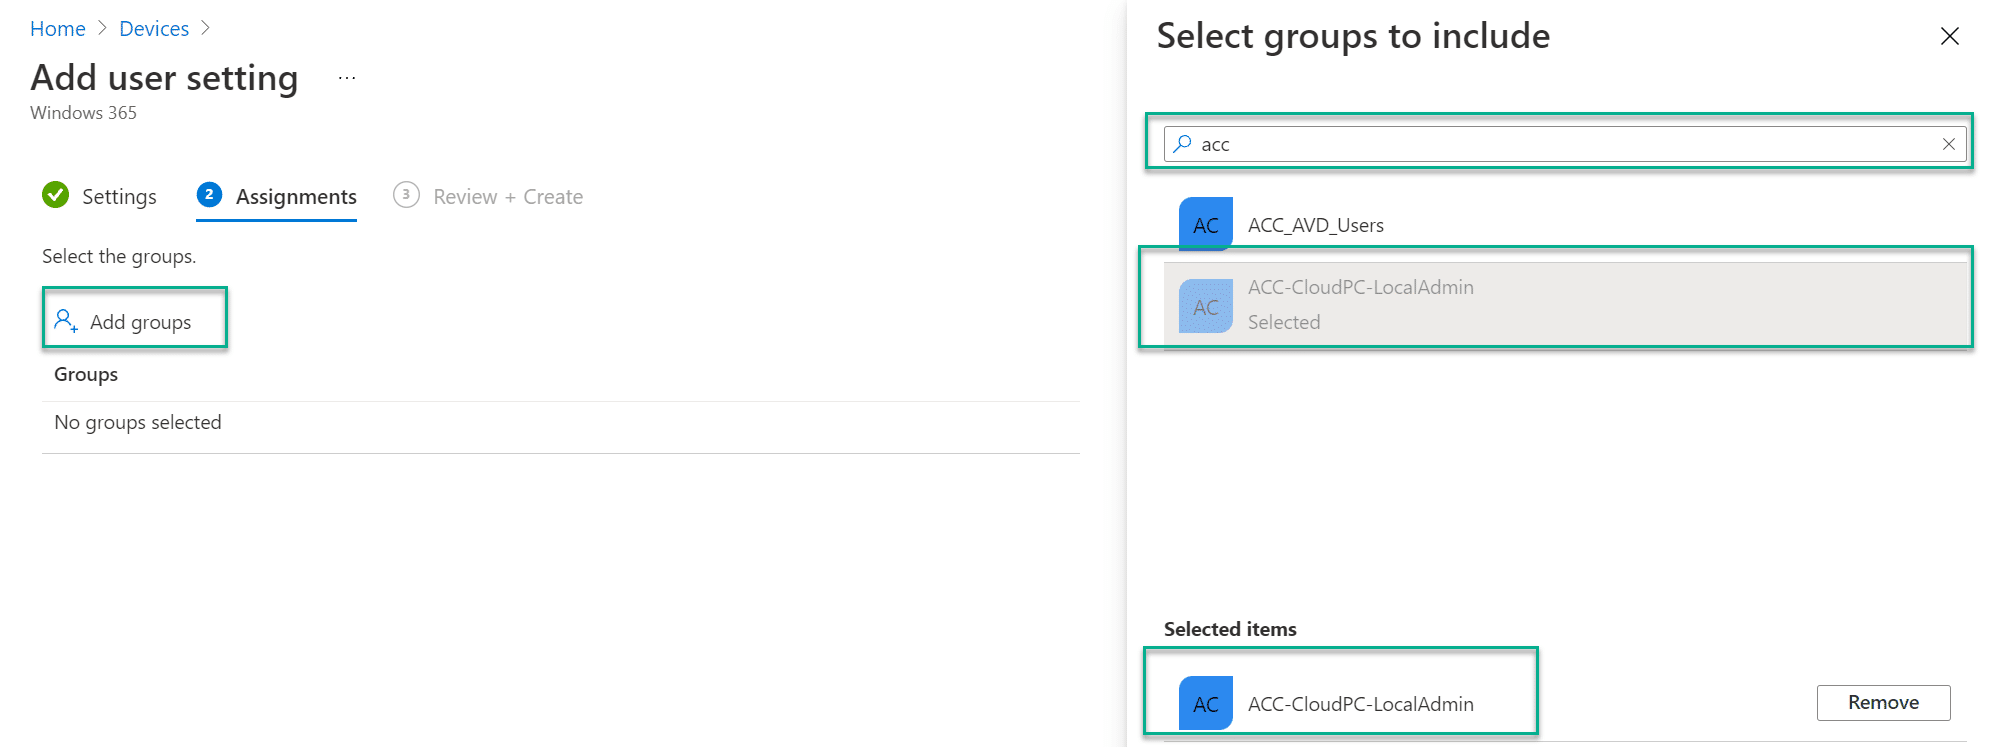Click the 'Selected items' heading

tap(1230, 629)
